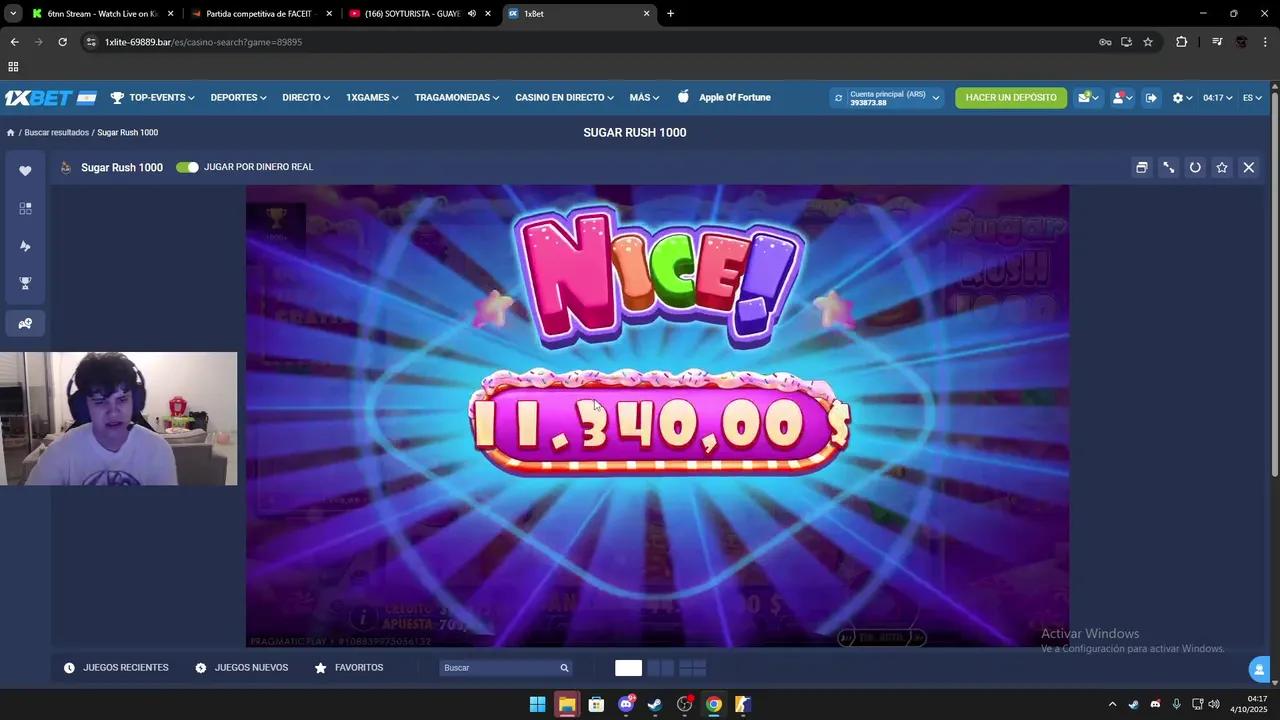This screenshot has height=720, width=1280.
Task: Open Steam from the taskbar
Action: pyautogui.click(x=655, y=705)
